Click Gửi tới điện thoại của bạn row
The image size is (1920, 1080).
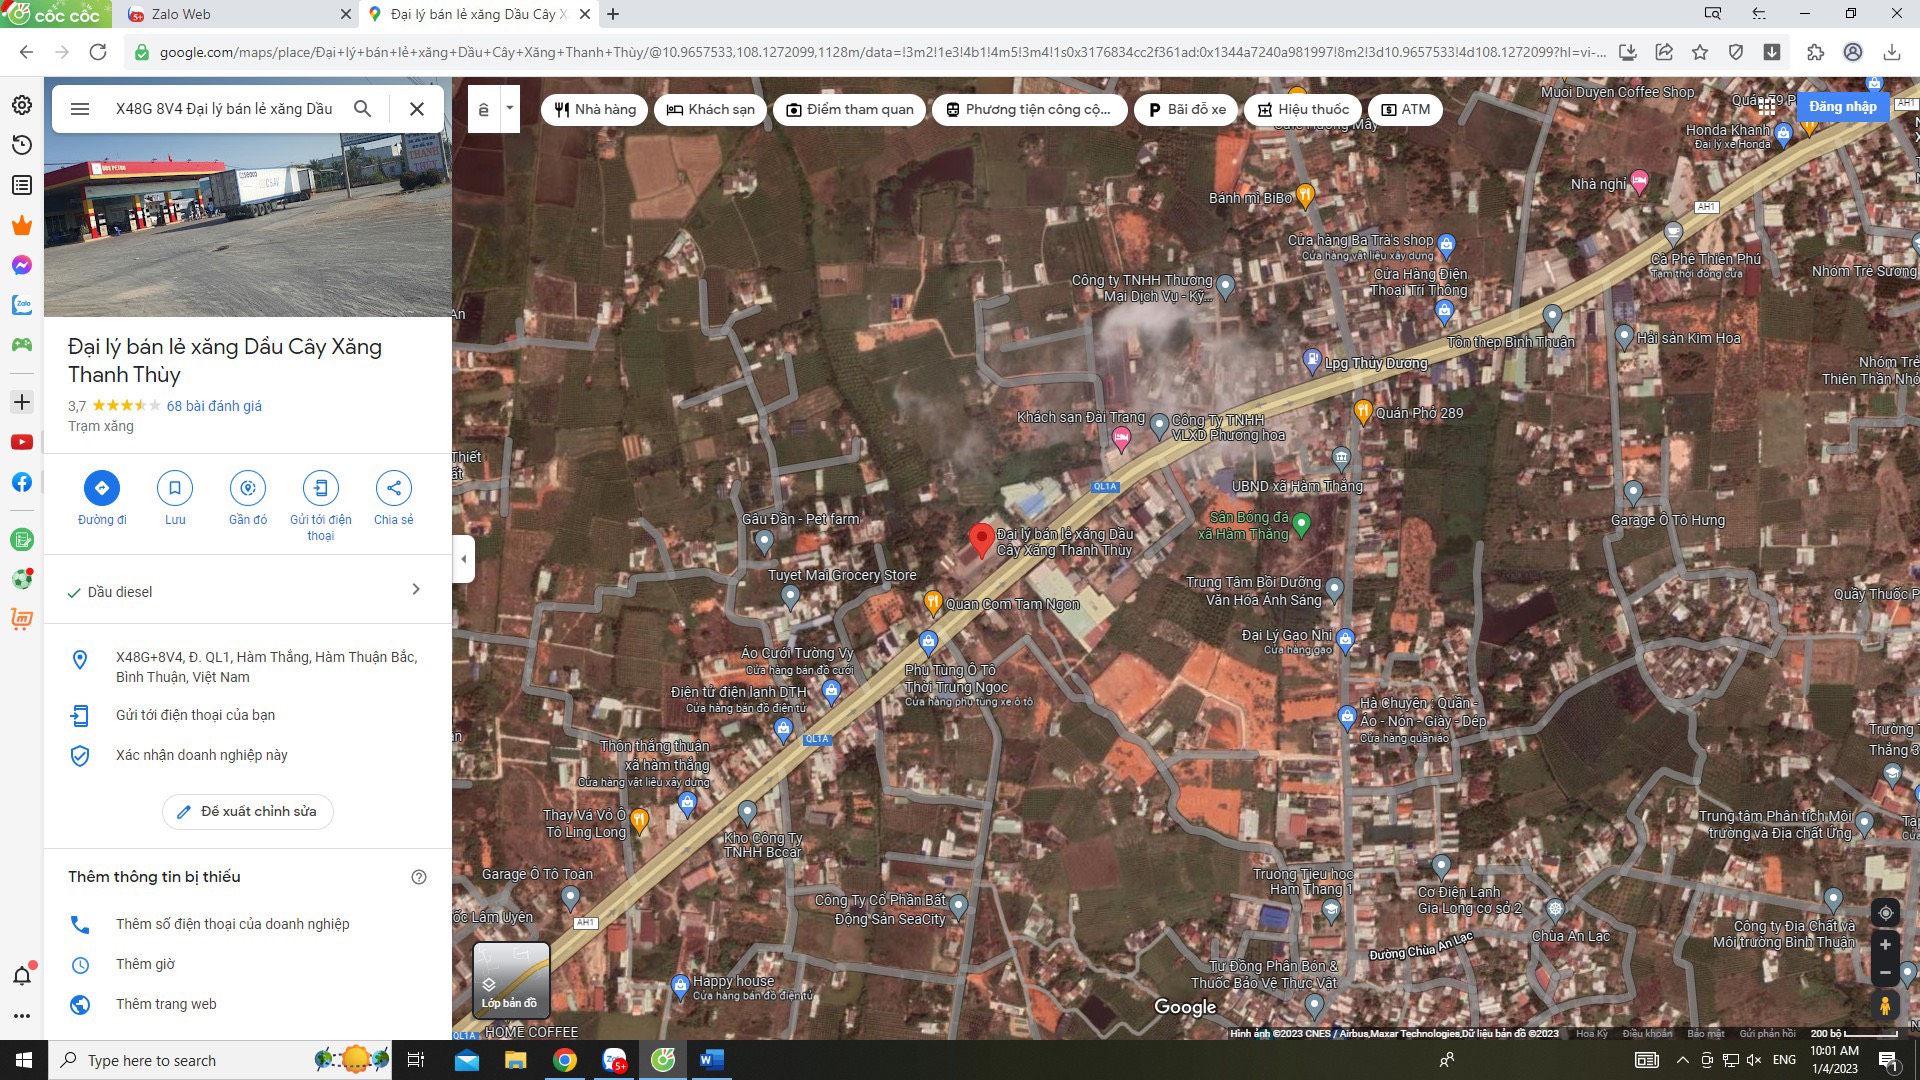pyautogui.click(x=248, y=715)
